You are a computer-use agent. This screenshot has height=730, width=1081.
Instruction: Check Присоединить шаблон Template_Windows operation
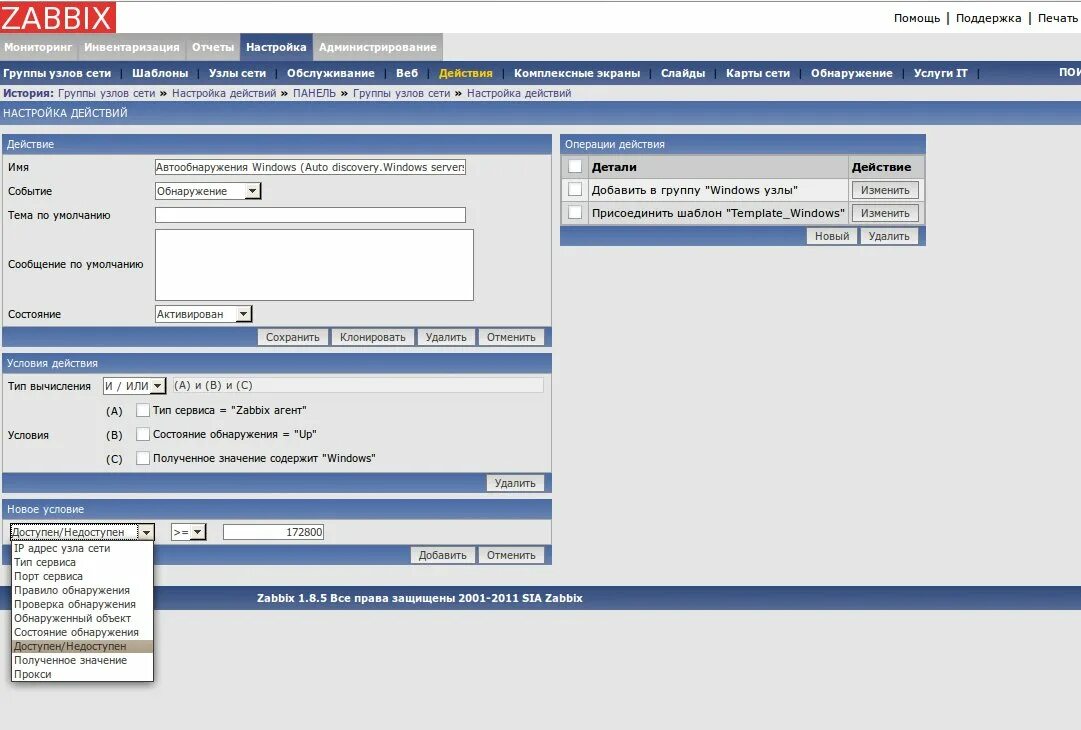point(575,212)
